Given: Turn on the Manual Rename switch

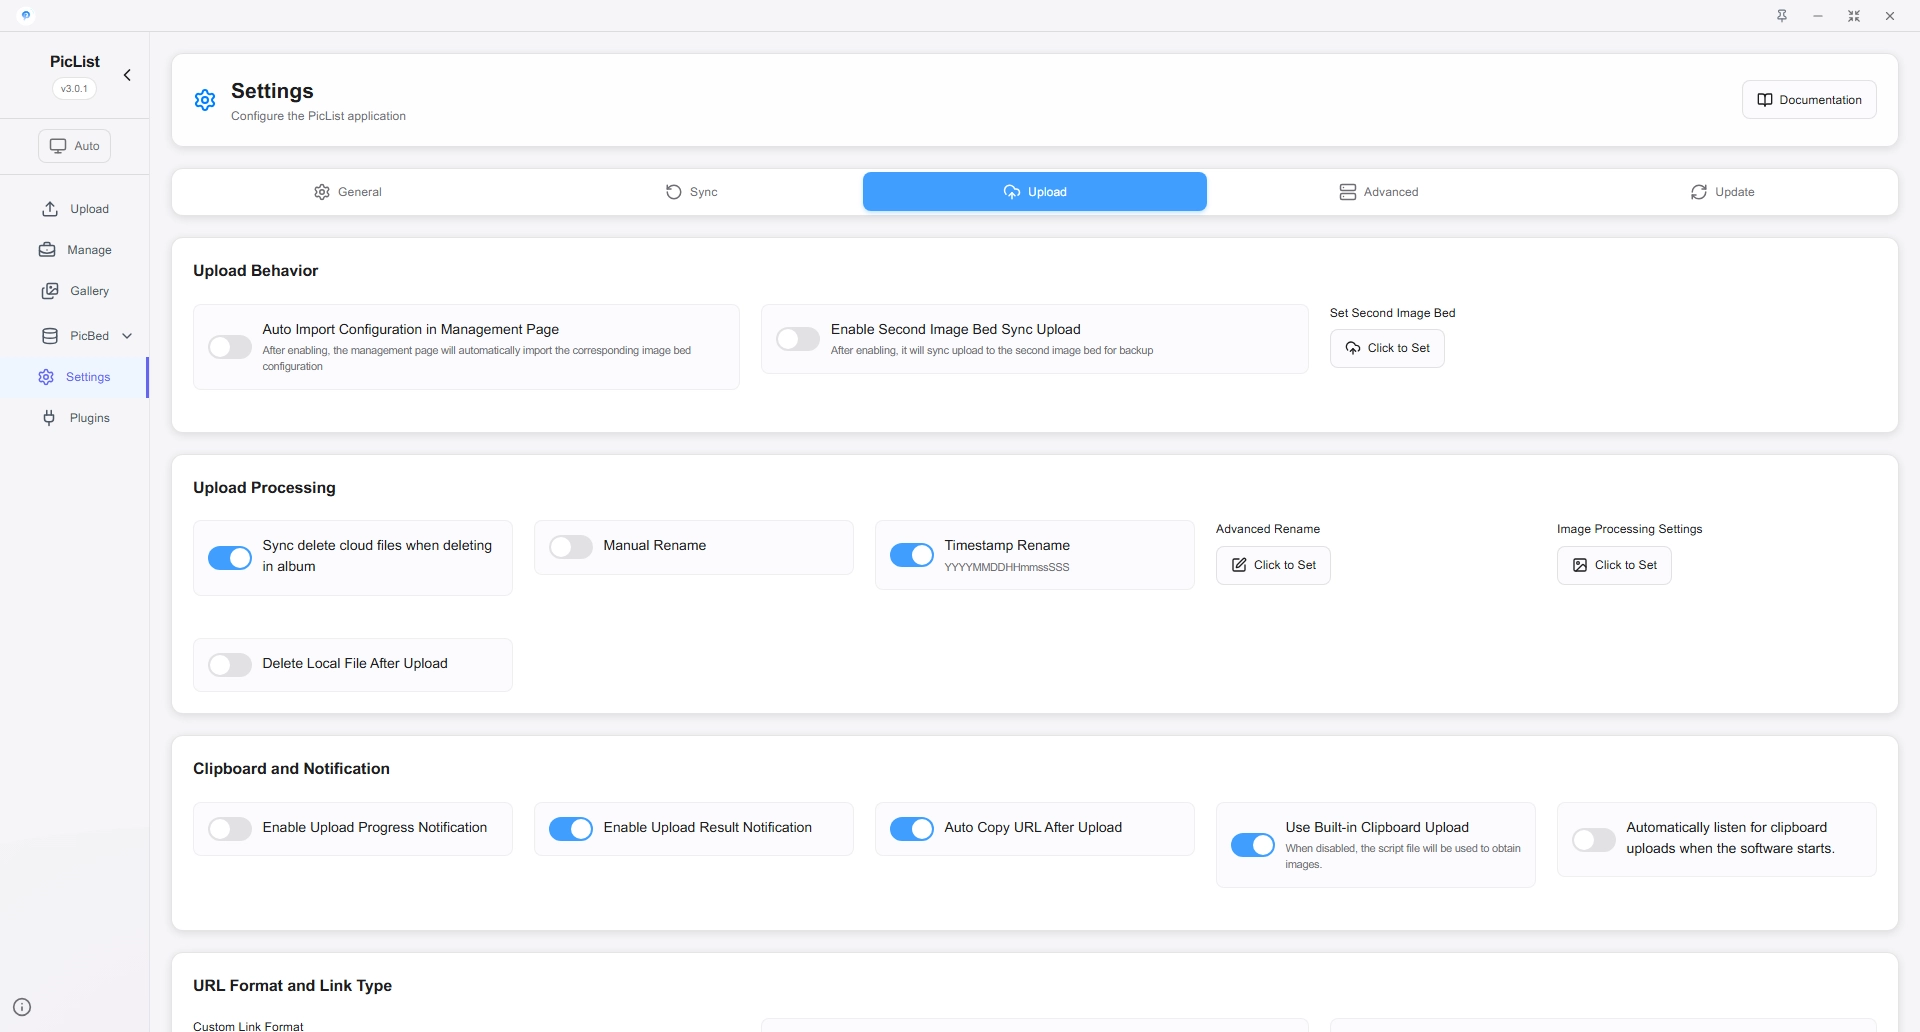Looking at the screenshot, I should (571, 547).
